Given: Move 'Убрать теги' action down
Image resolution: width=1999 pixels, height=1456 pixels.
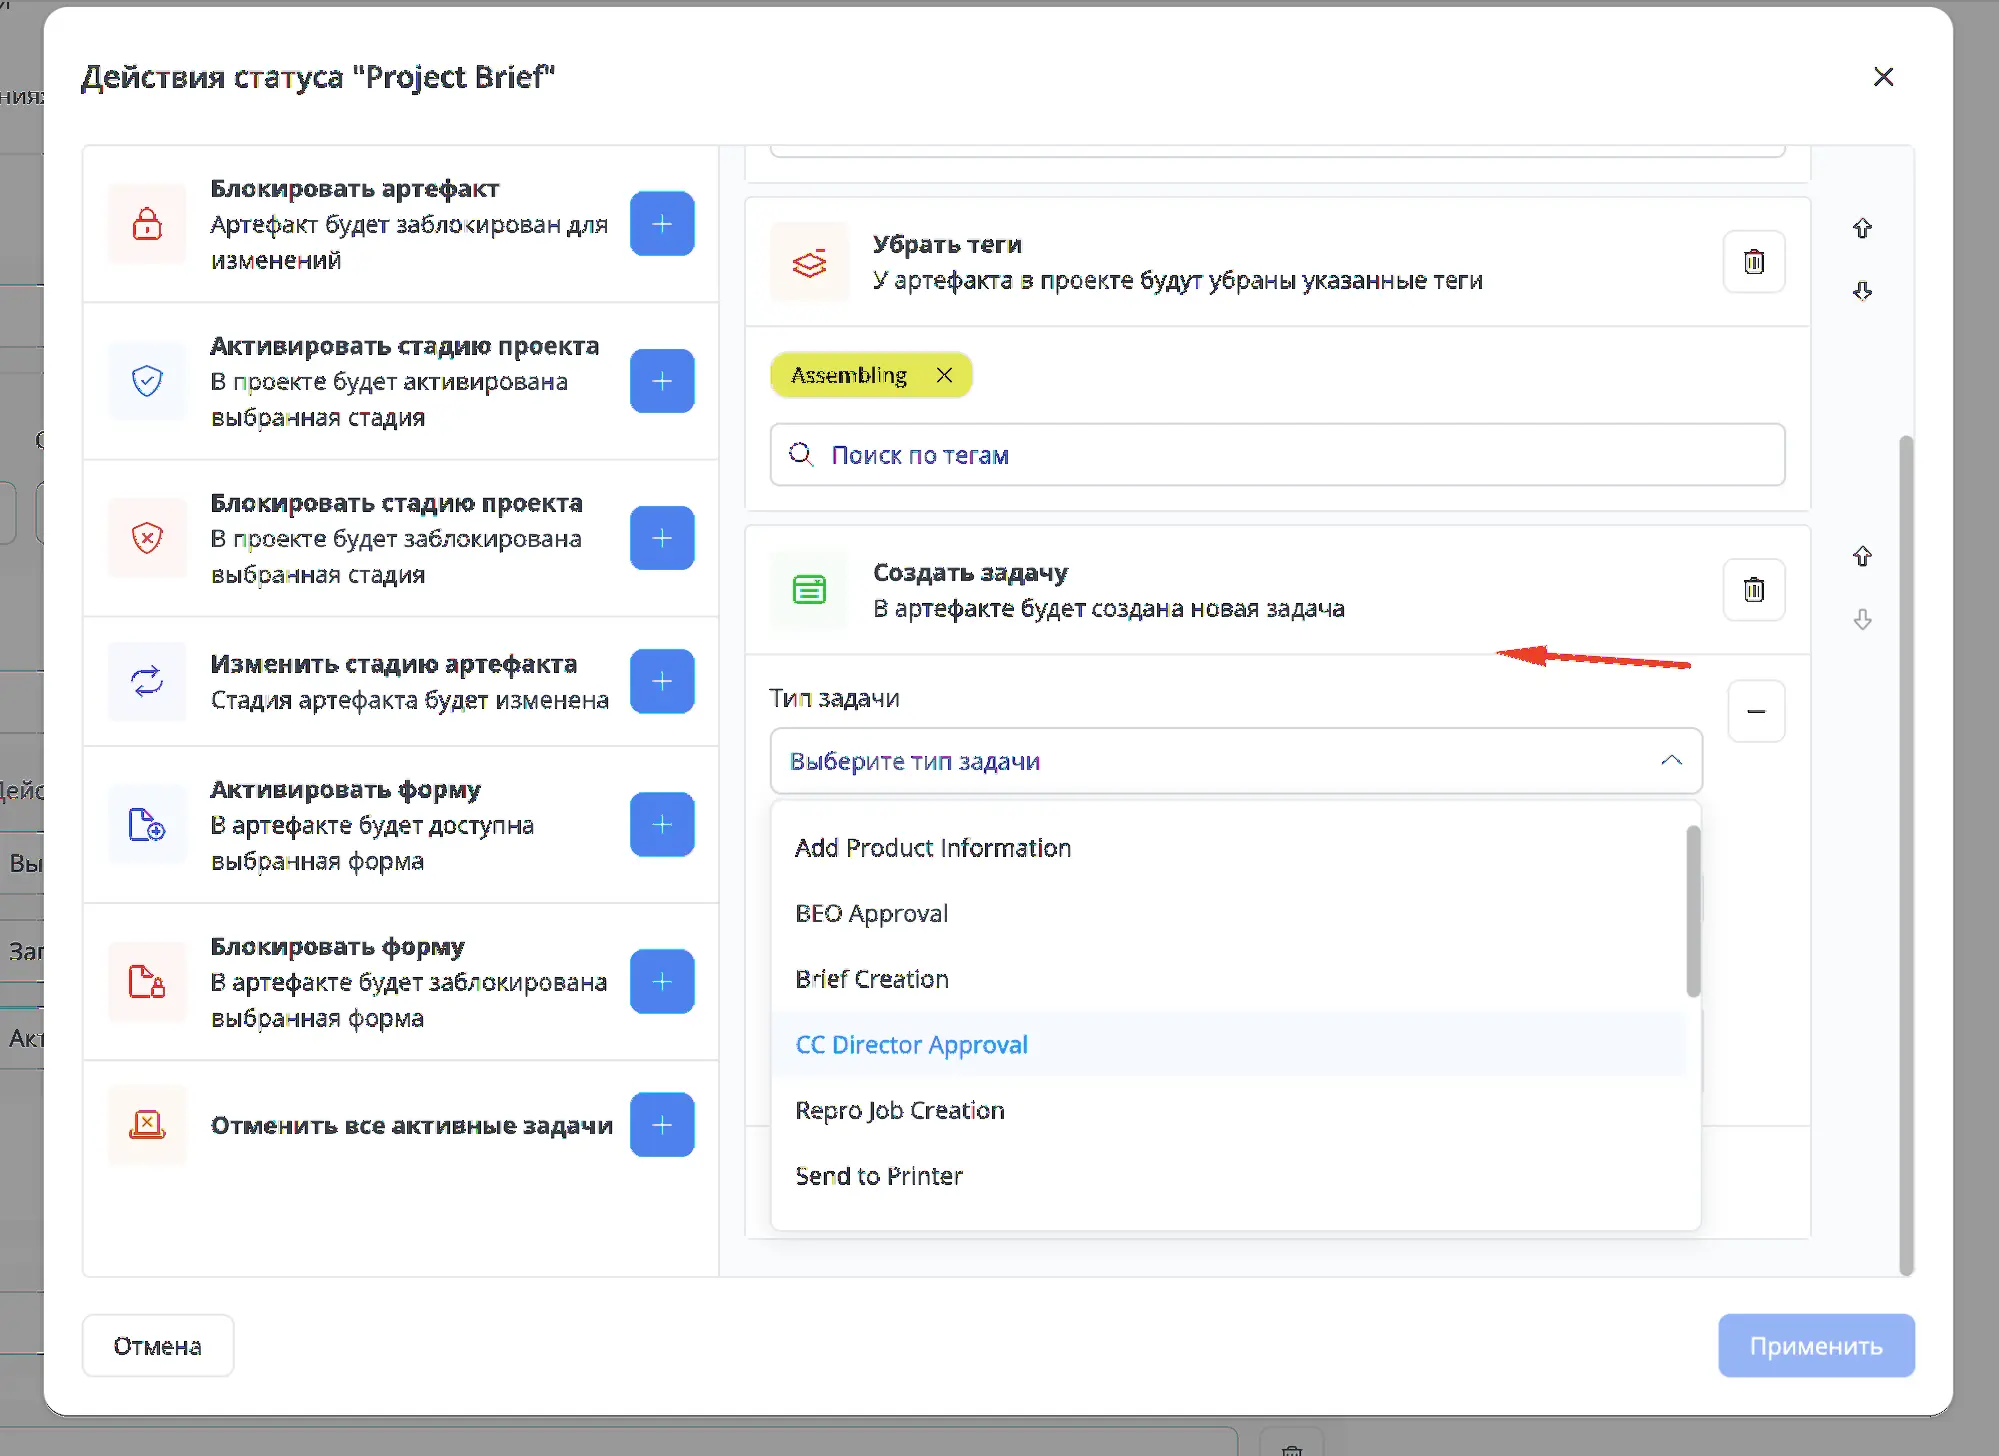Looking at the screenshot, I should (1862, 291).
